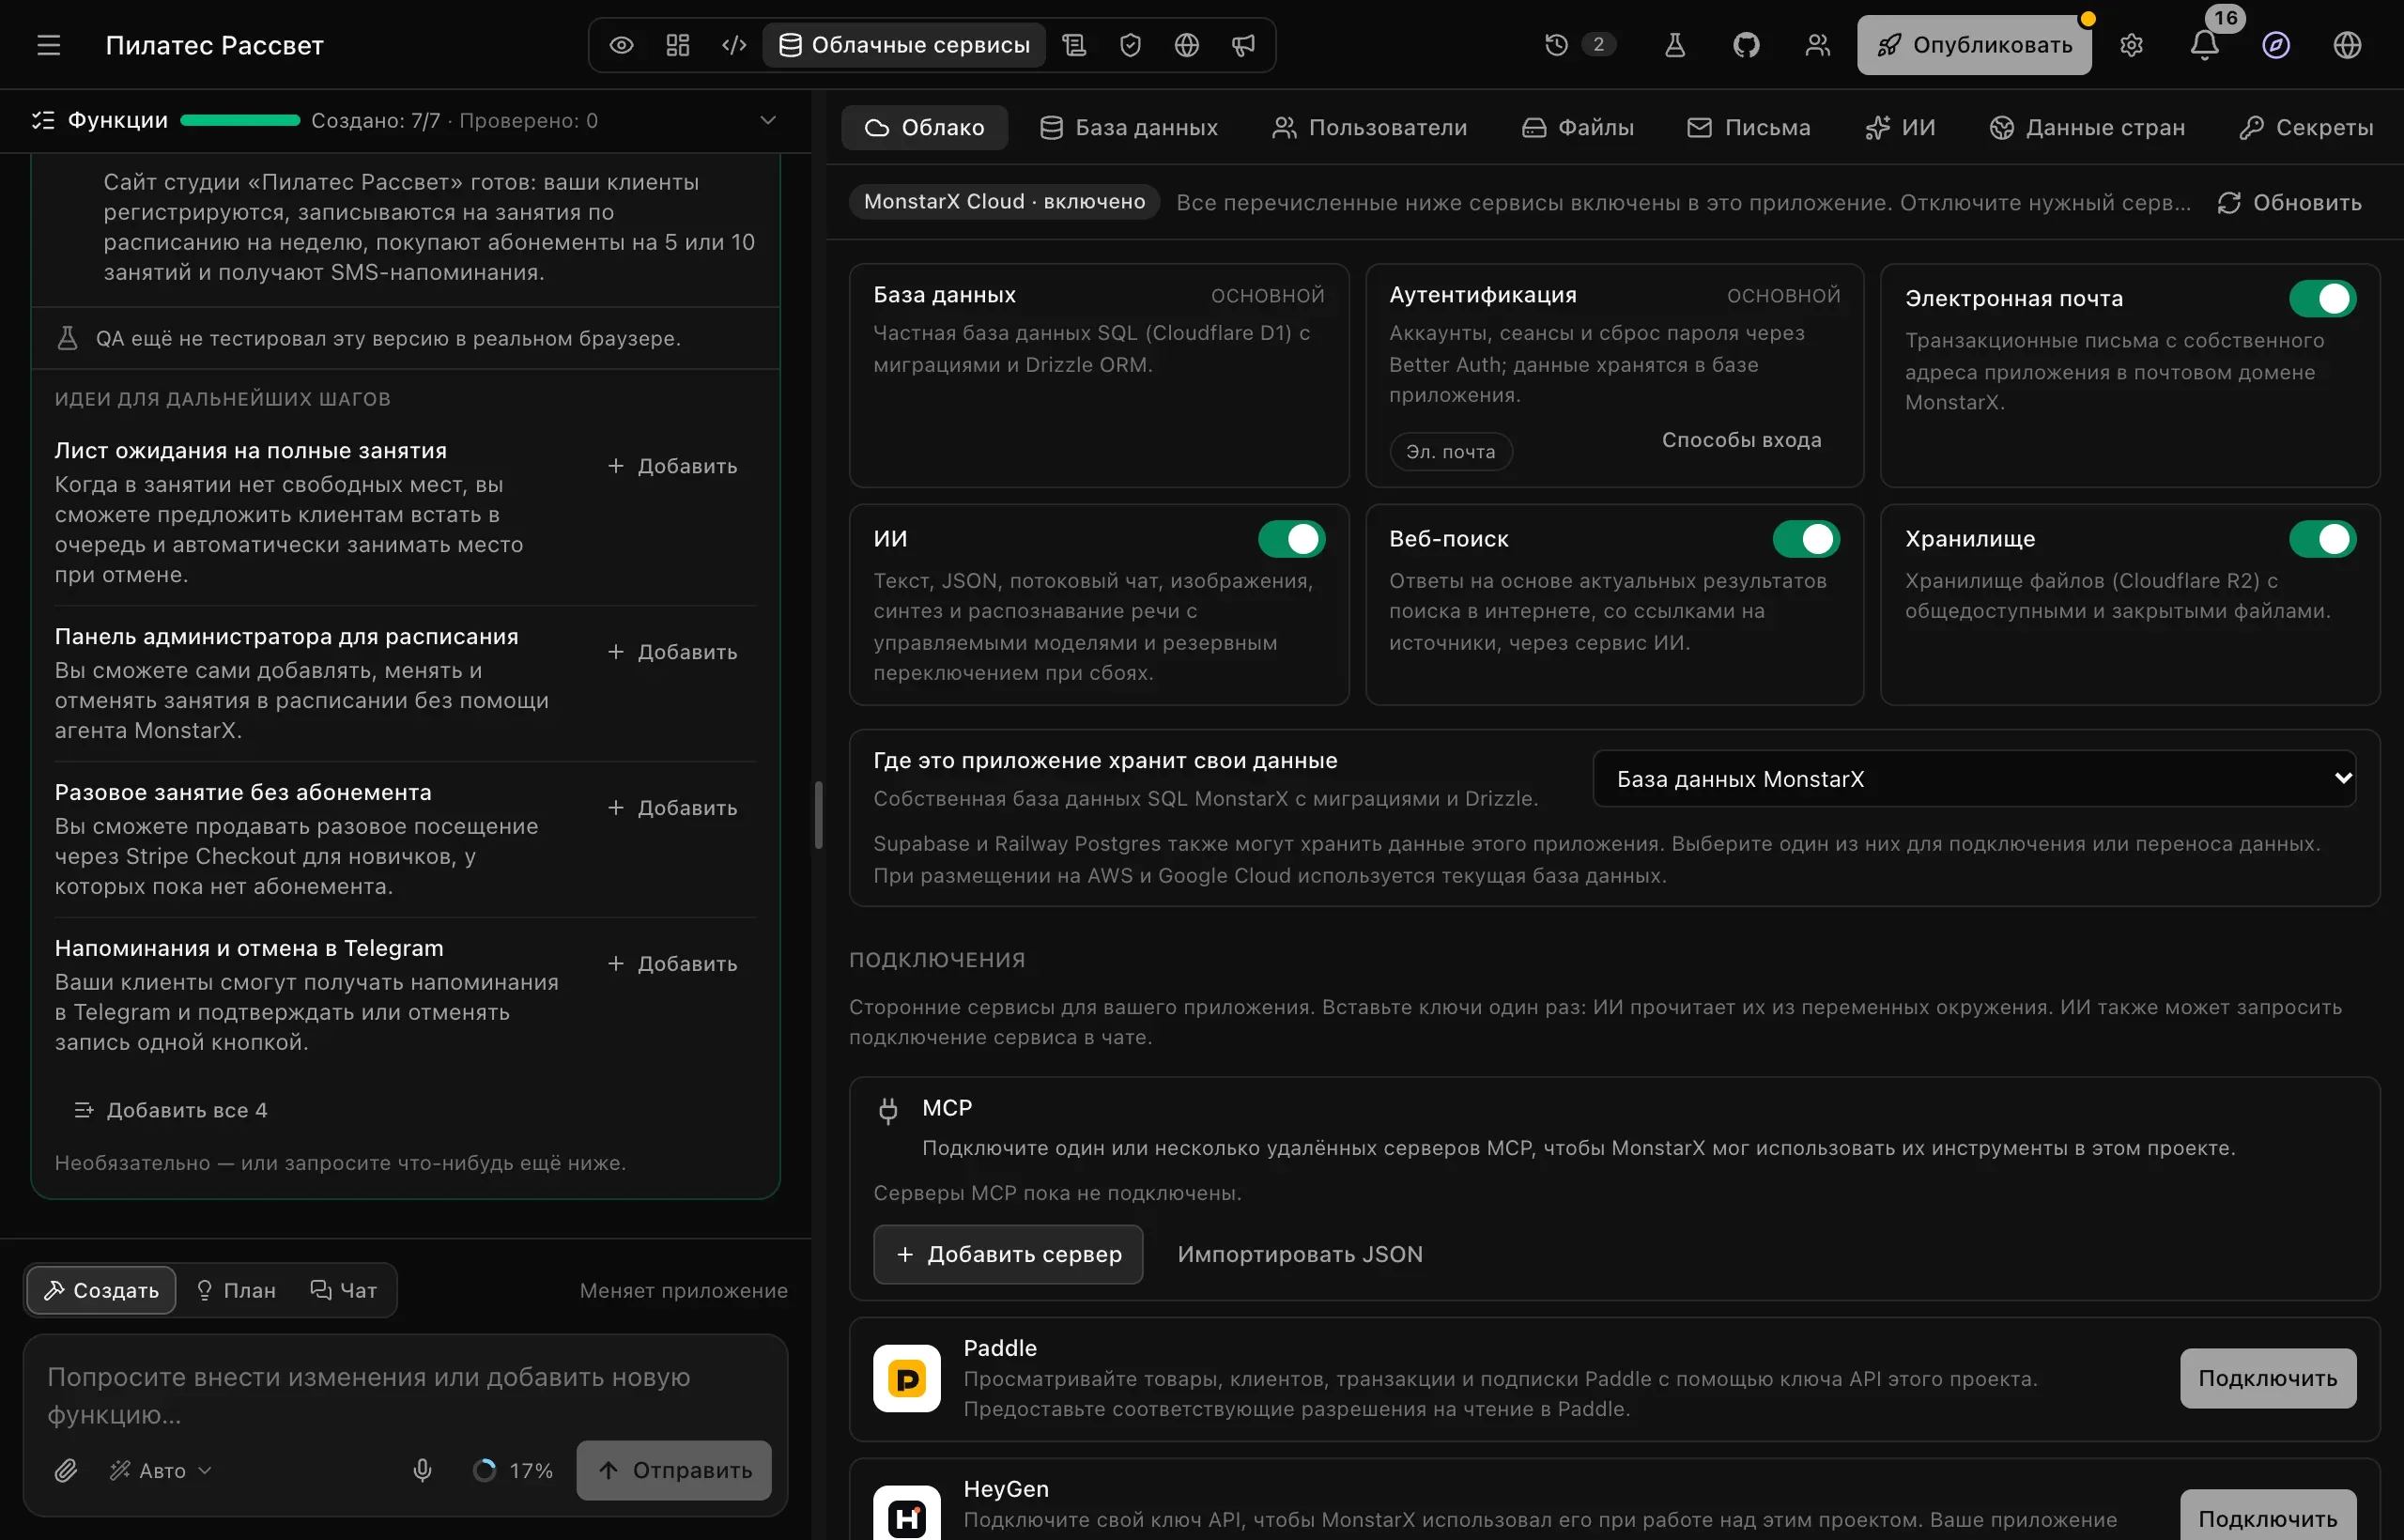Open the База данных MonstarX dropdown
Screen dimensions: 2404x1540
click(1973, 779)
